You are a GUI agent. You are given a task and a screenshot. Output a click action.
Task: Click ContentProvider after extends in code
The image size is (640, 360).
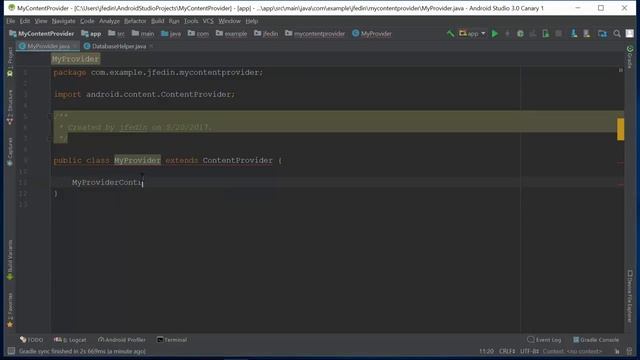click(238, 160)
